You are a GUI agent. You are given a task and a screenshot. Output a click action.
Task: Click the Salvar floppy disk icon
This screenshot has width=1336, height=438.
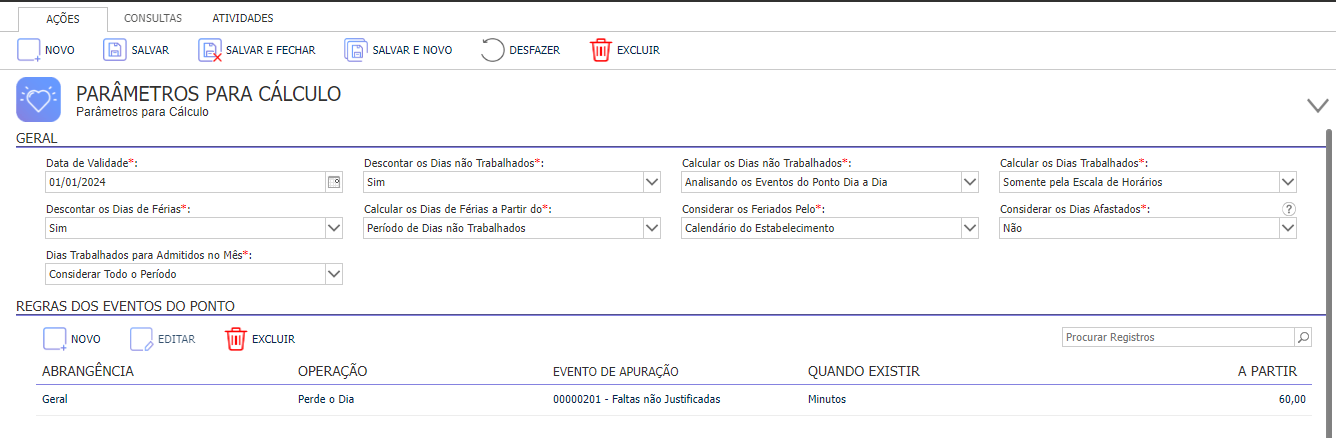(x=115, y=50)
